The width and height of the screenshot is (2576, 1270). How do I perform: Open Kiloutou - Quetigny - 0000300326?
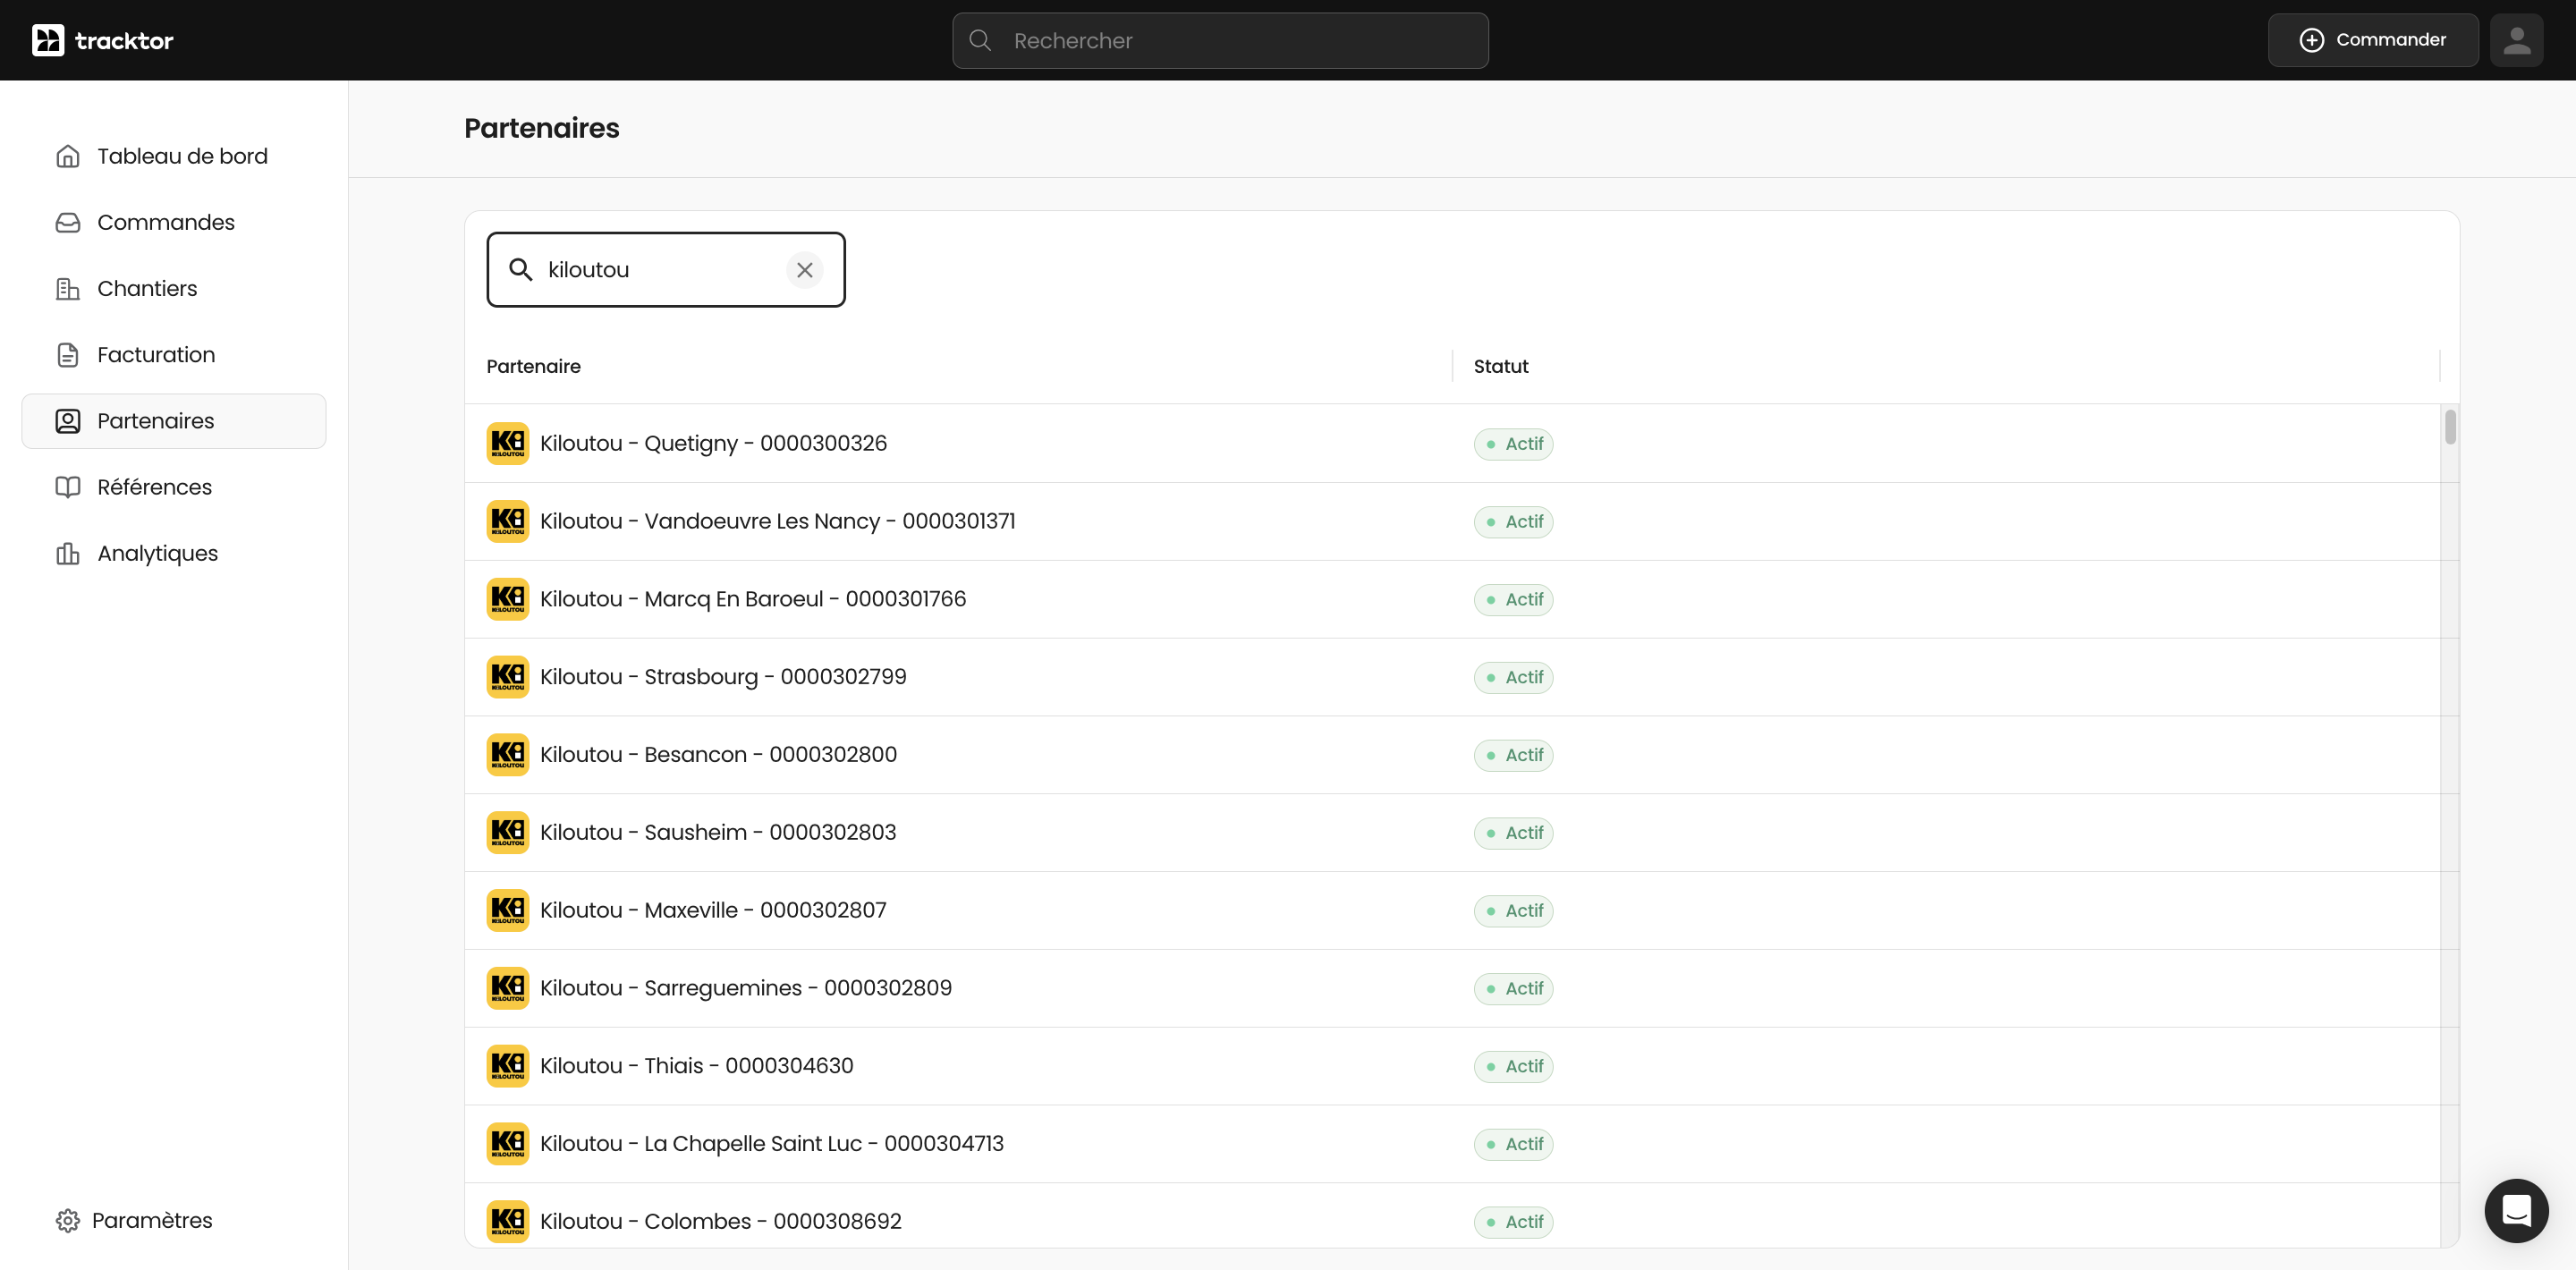pos(713,443)
